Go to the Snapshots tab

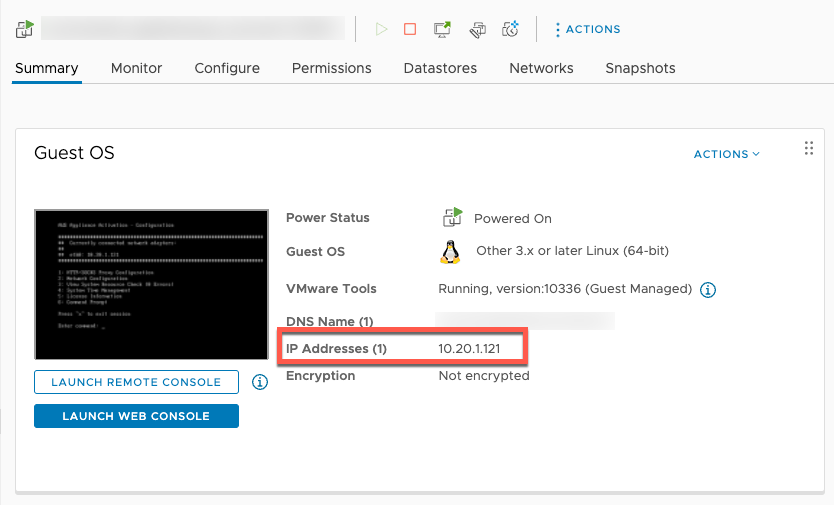pyautogui.click(x=640, y=68)
